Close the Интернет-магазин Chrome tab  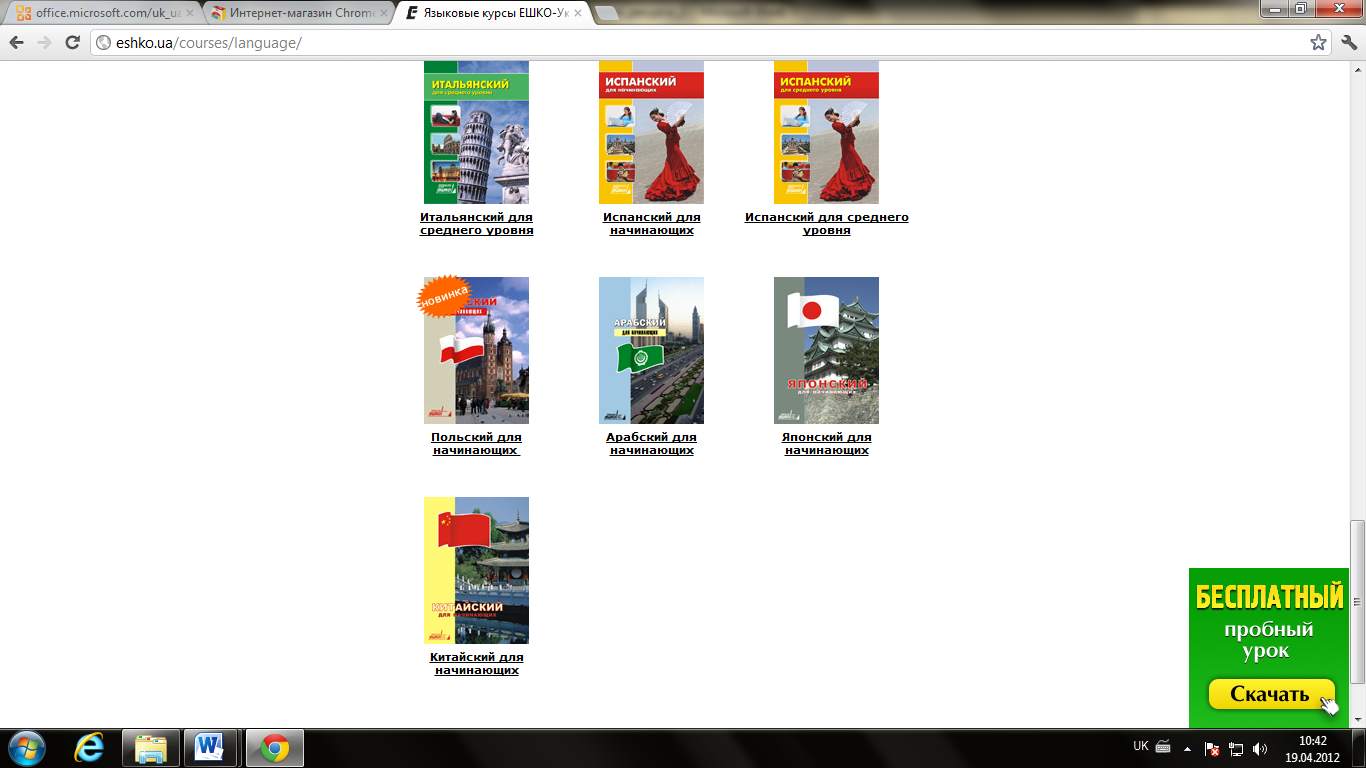384,14
